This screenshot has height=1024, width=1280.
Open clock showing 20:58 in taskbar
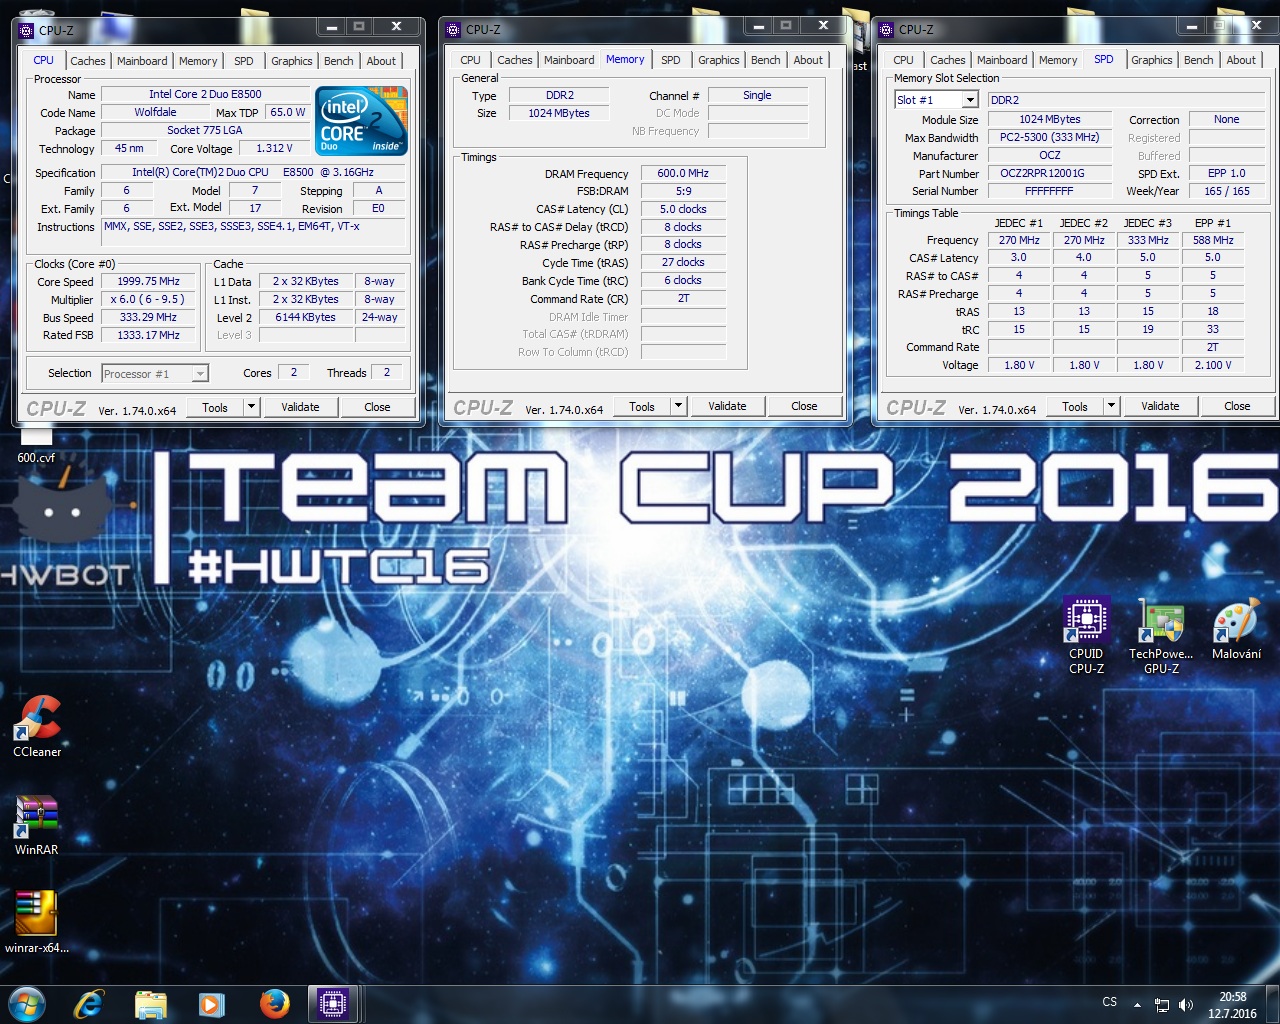pyautogui.click(x=1232, y=1005)
